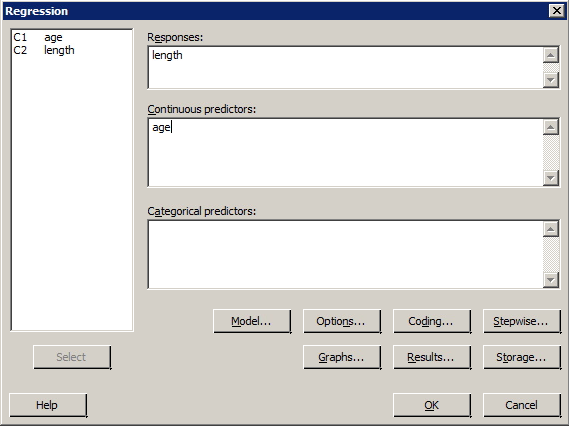Screen dimensions: 569x426
Task: Open the Storage... dialog
Action: click(x=522, y=357)
